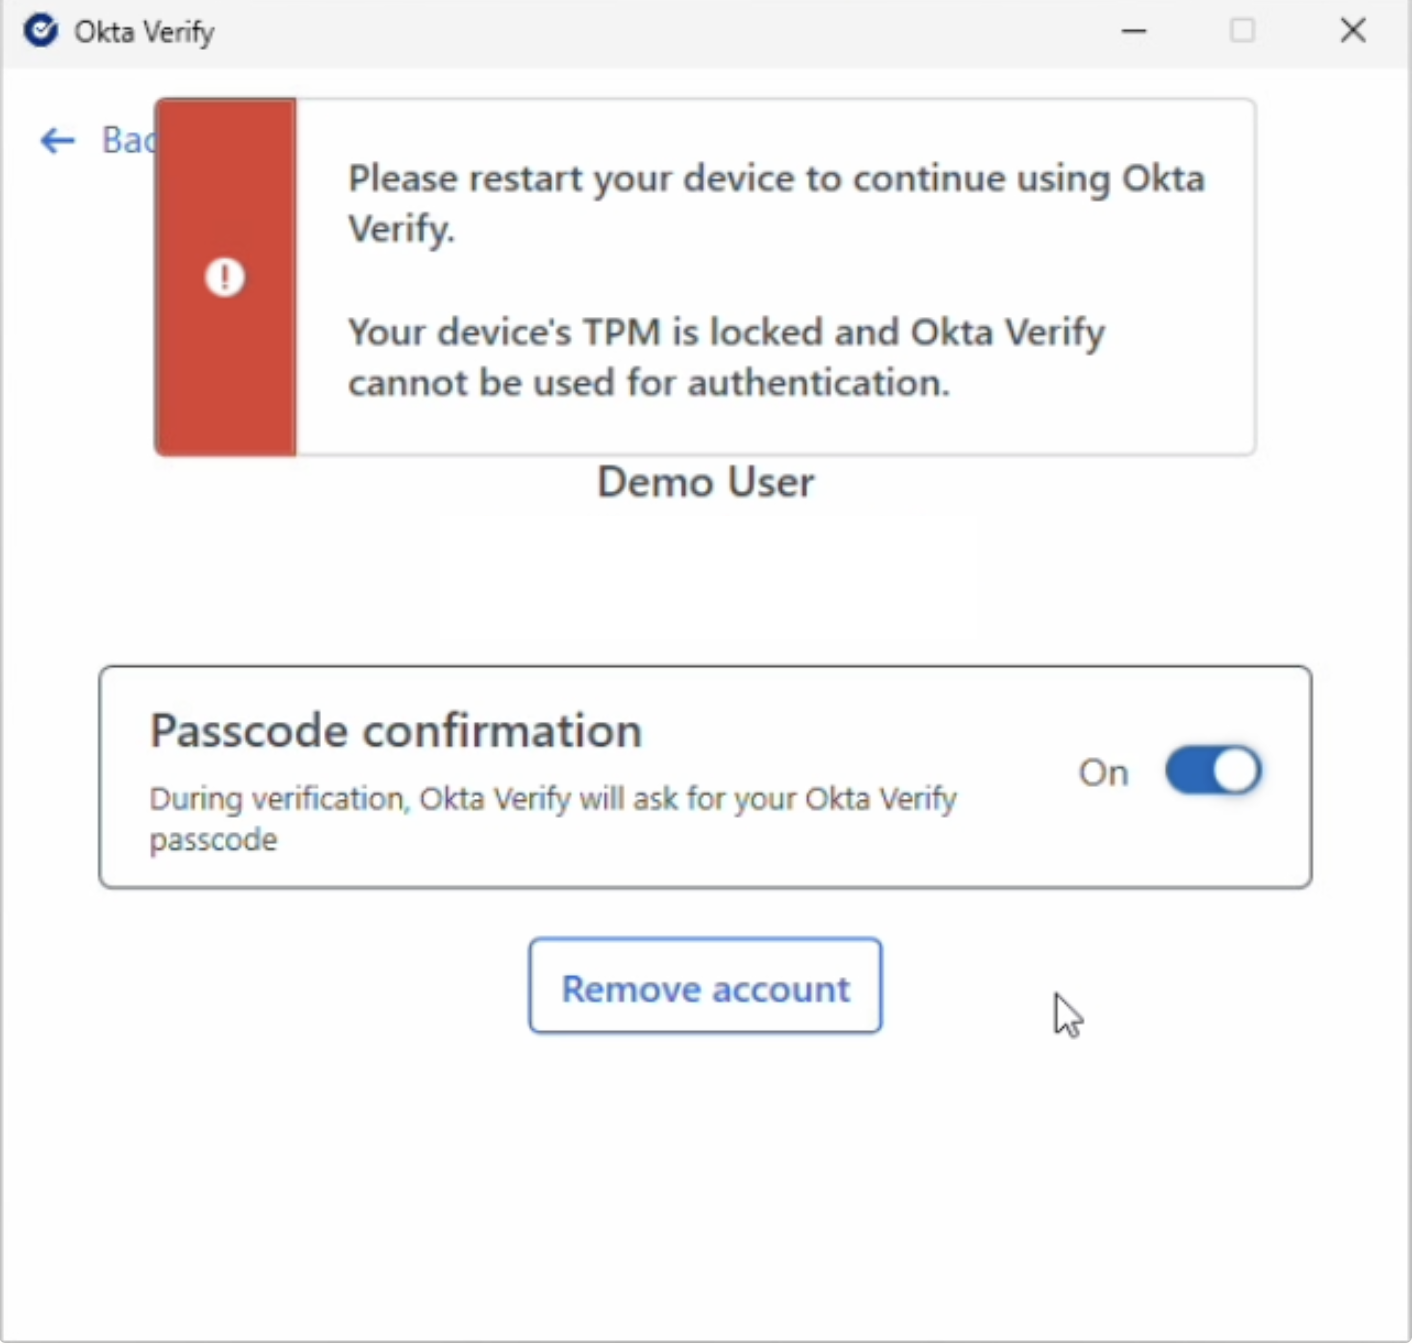
Task: Click the white knob of the passcode switch
Action: click(x=1236, y=771)
